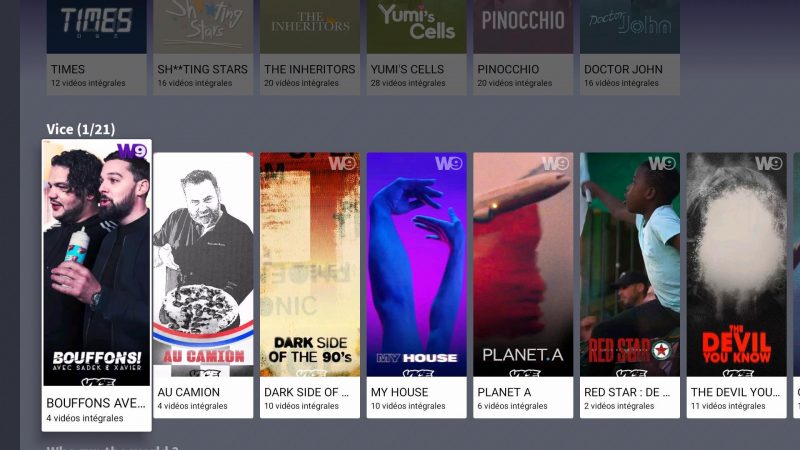
Task: Open Dark Side of the 90's poster
Action: (310, 264)
